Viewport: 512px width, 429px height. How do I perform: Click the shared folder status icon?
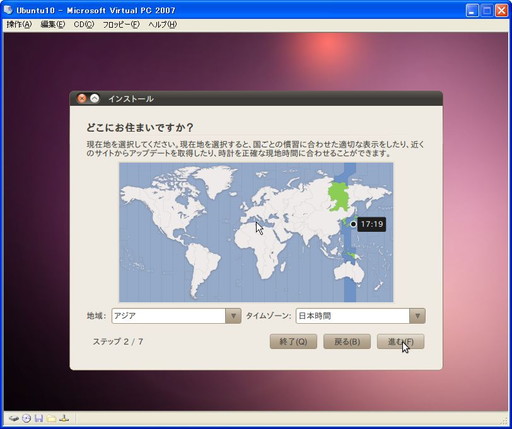(x=51, y=418)
